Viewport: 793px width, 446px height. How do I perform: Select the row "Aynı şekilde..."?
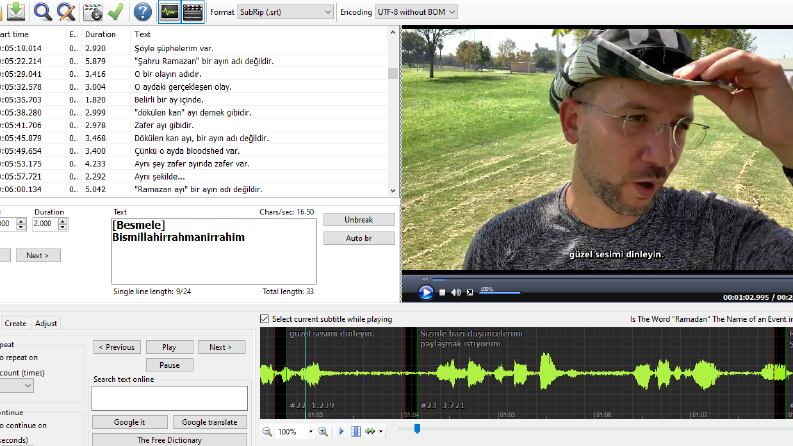click(195, 176)
